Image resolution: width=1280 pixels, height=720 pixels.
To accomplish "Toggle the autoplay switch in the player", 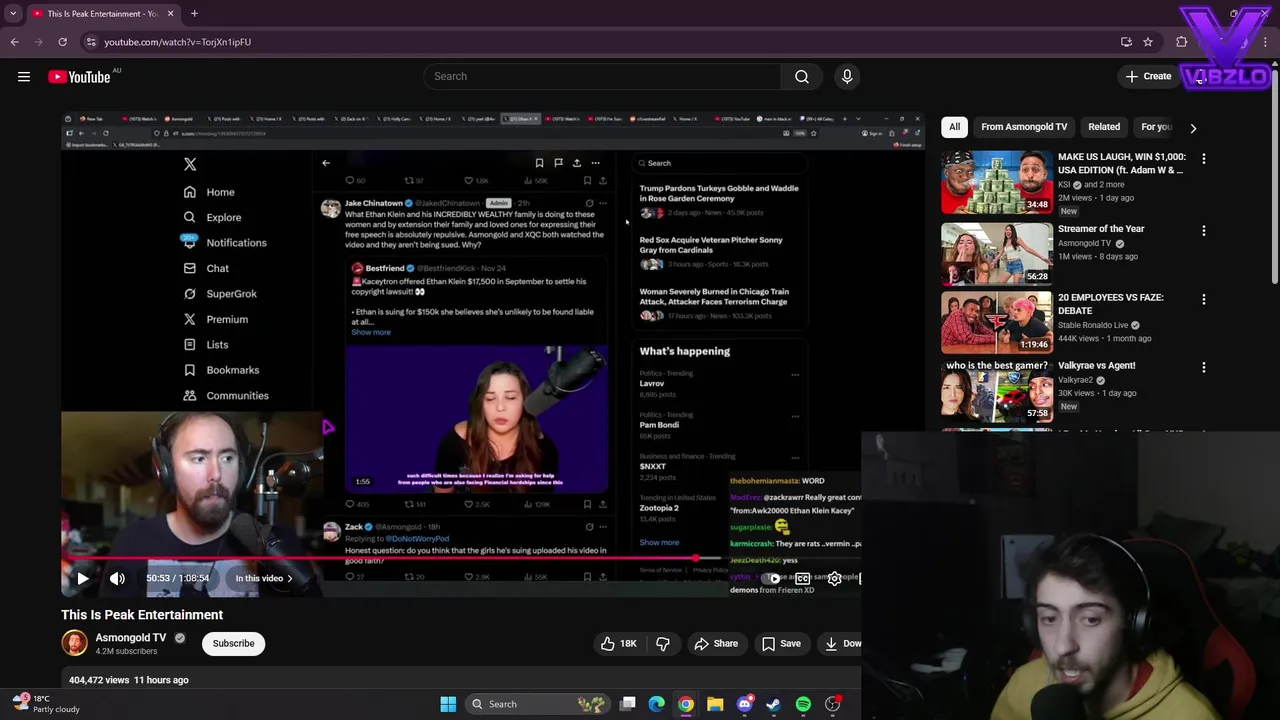I will point(772,578).
